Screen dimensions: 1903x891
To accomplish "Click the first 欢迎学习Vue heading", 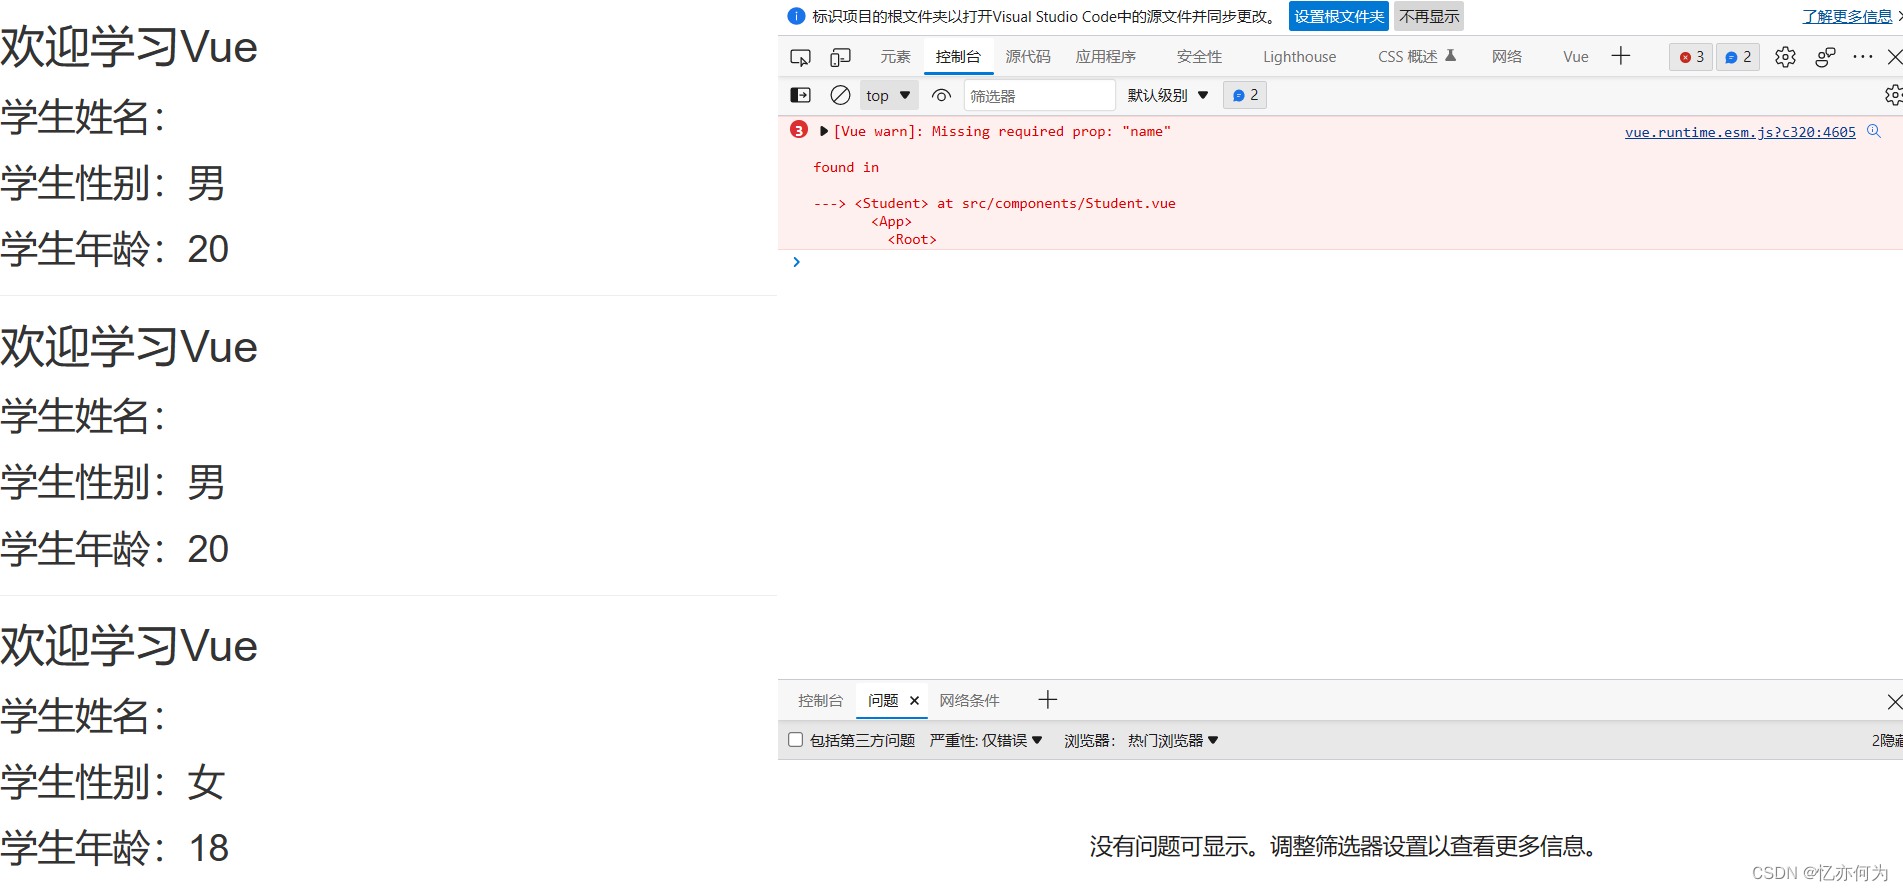I will [x=129, y=47].
